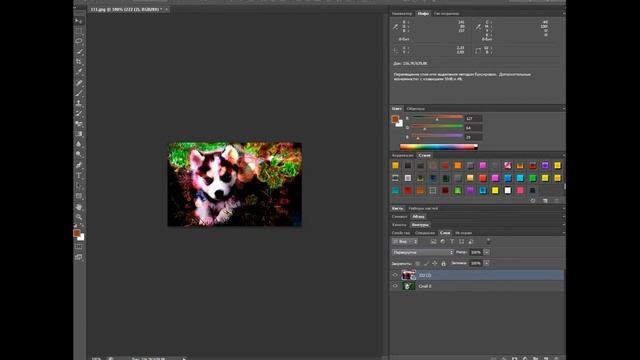Viewport: 640px width, 360px height.
Task: Select the Move tool
Action: click(79, 21)
